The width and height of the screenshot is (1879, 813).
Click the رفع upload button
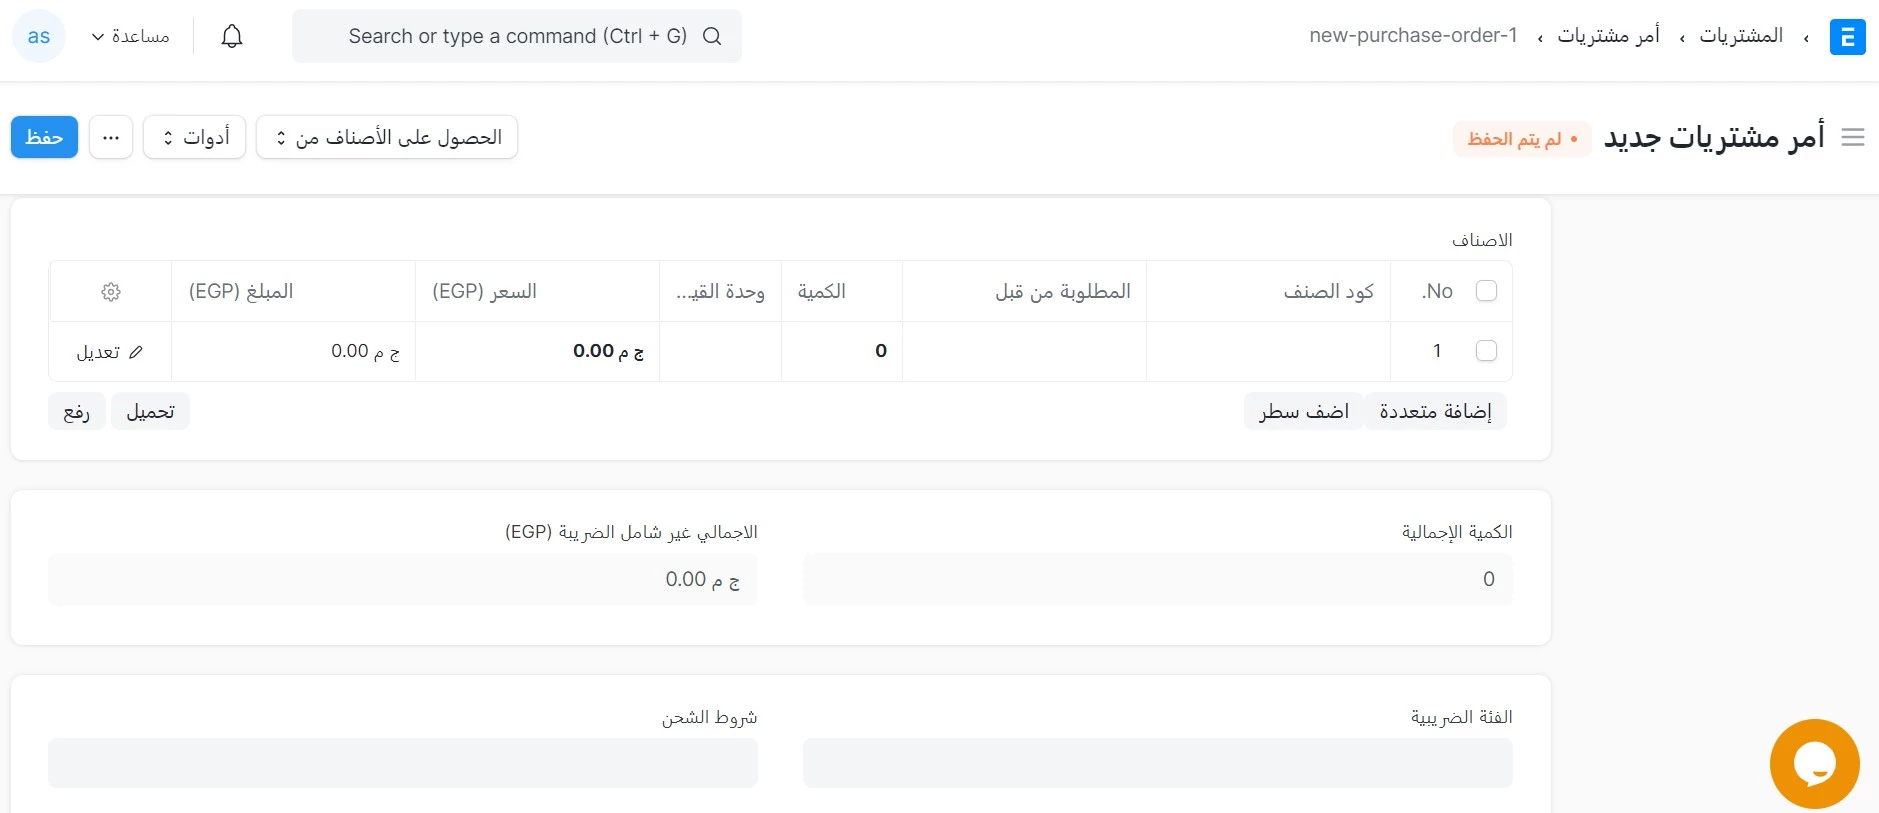click(77, 411)
